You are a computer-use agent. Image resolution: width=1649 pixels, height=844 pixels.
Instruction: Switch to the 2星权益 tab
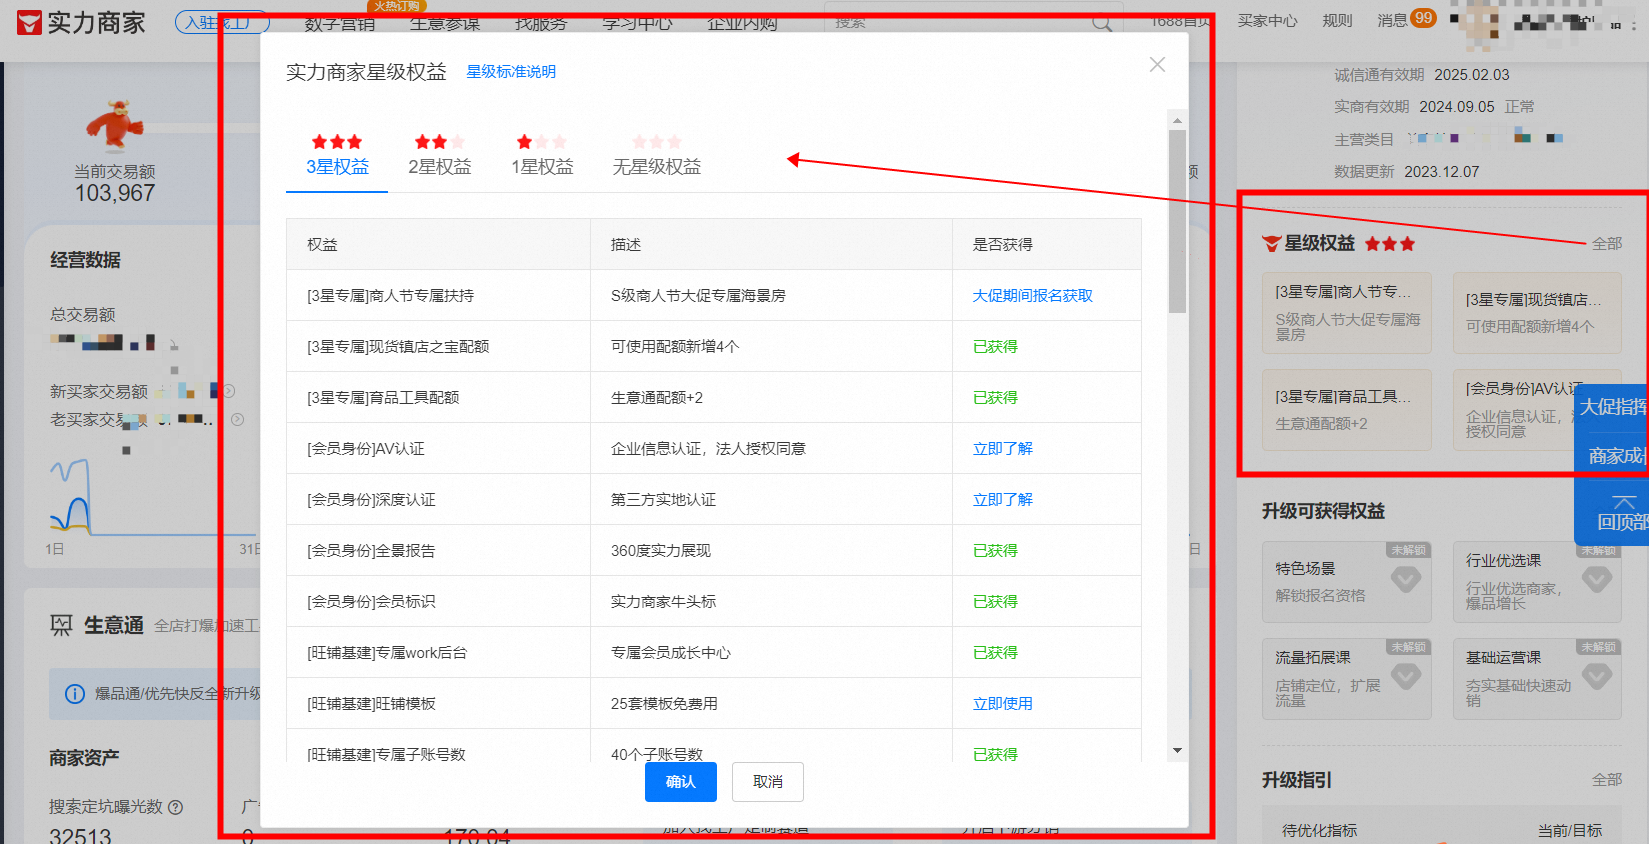coord(439,156)
